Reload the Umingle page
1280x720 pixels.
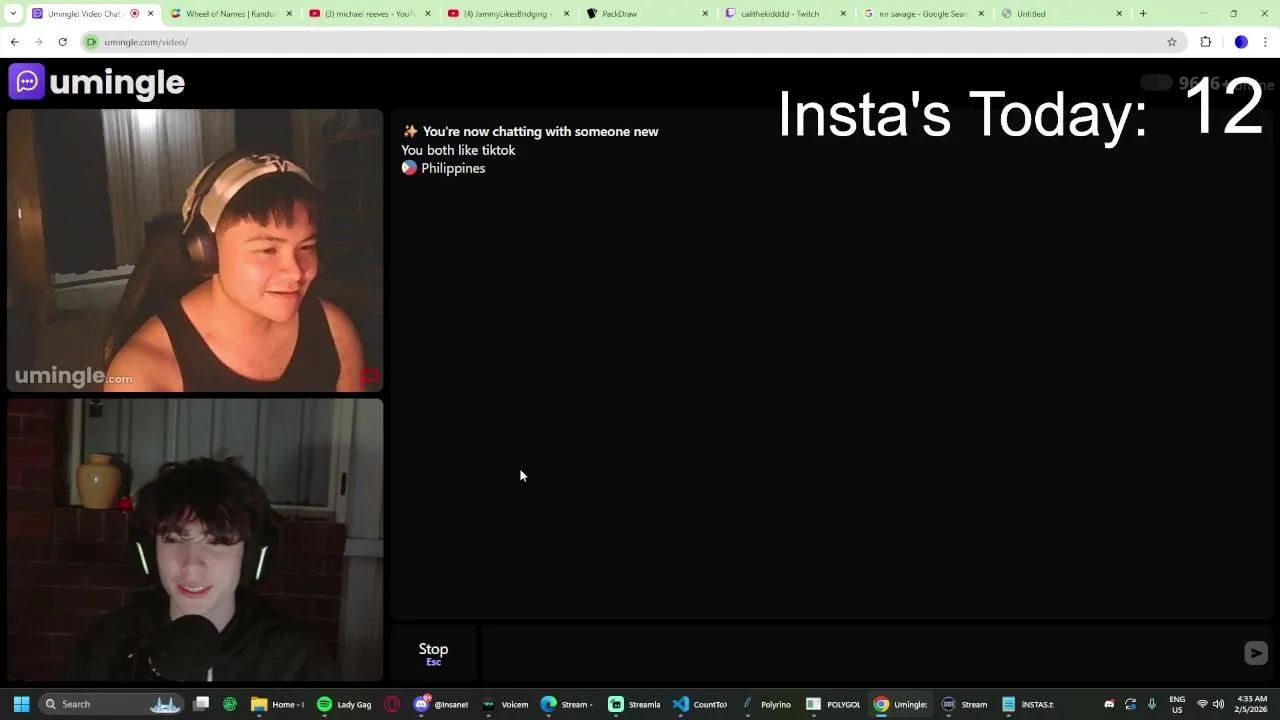(62, 42)
